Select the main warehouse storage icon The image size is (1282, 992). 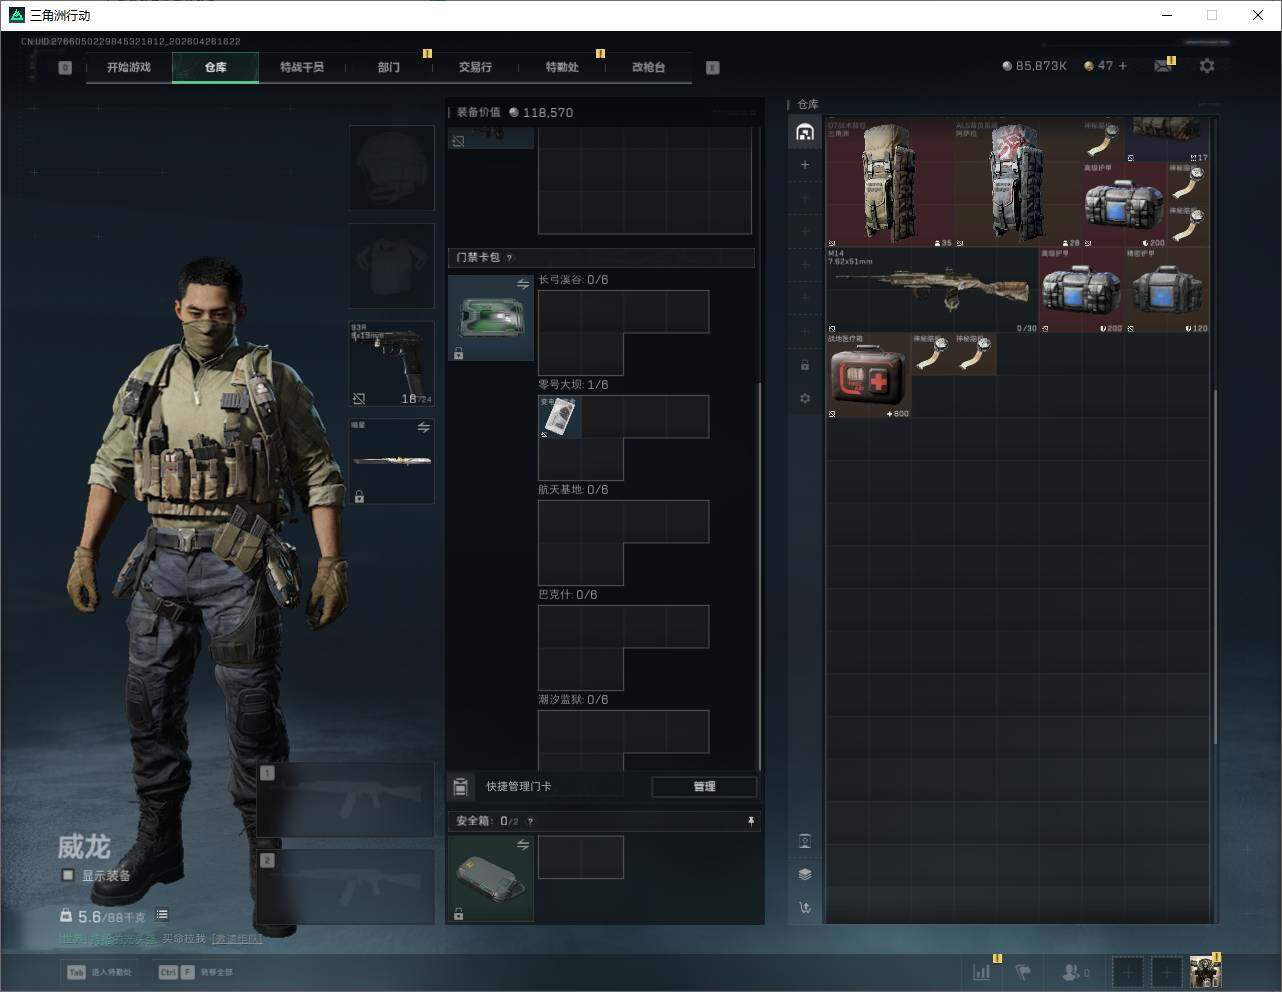805,132
